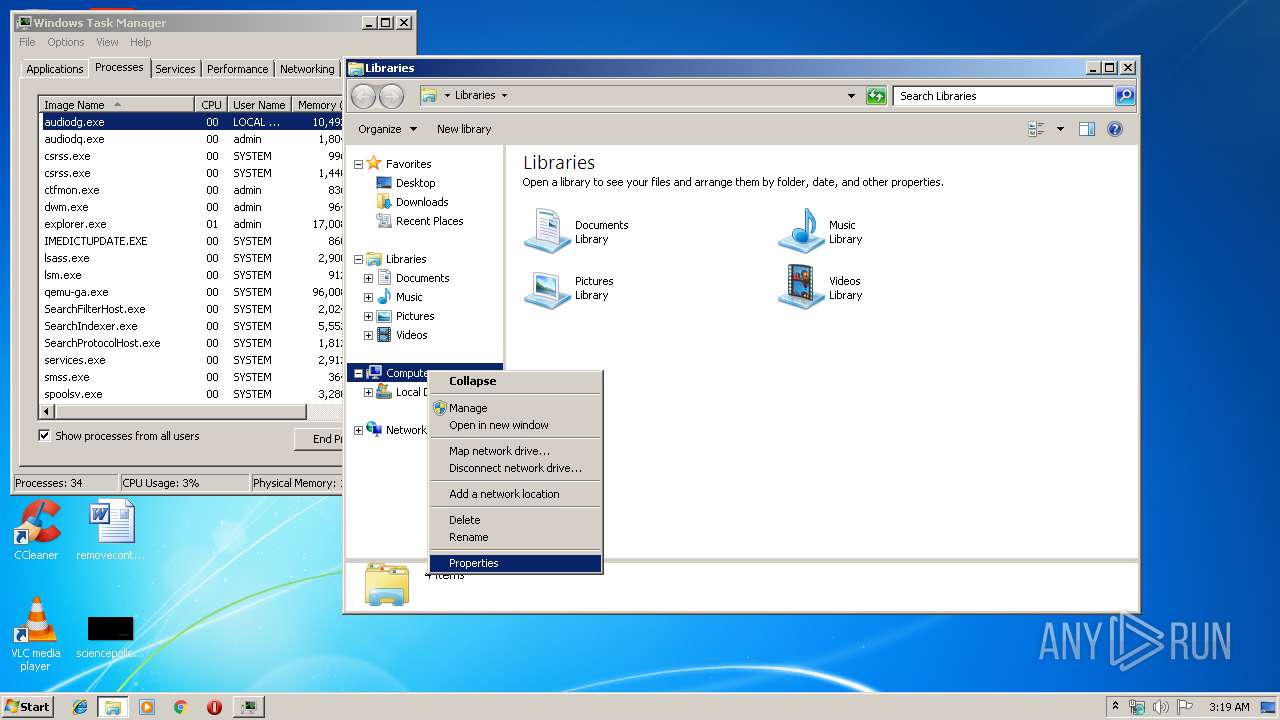Sort by Image Name column header
This screenshot has width=1280, height=720.
point(116,105)
